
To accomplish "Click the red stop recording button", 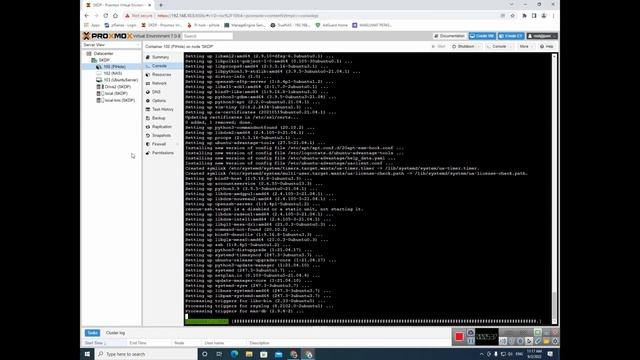I will [x=459, y=337].
